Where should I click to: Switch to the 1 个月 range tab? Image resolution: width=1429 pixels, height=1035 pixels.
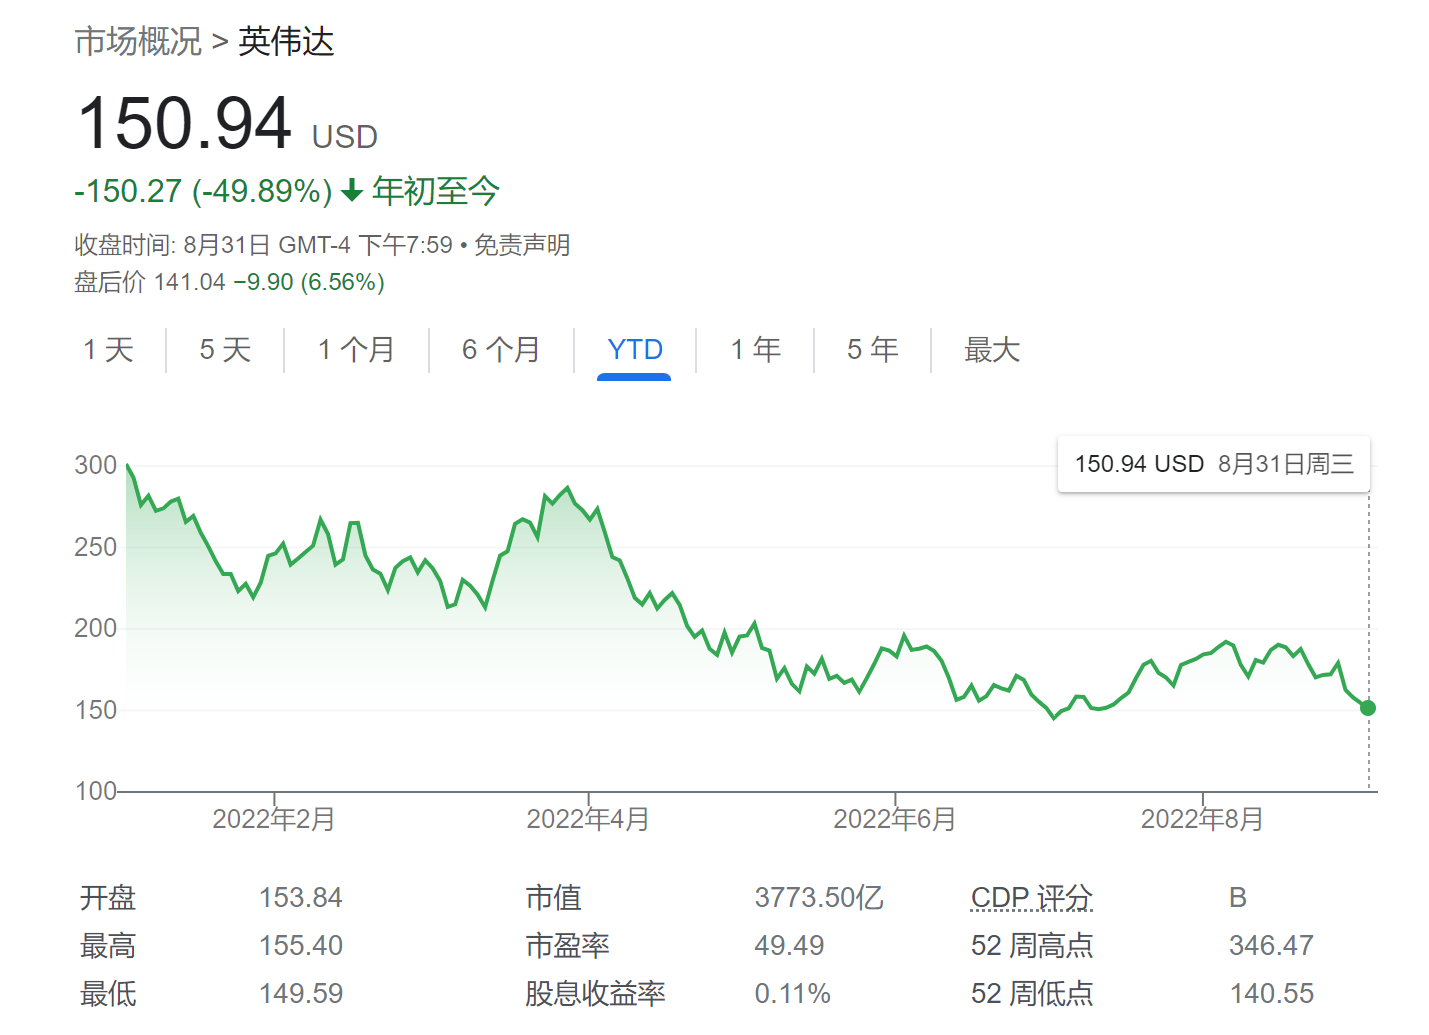(x=356, y=350)
